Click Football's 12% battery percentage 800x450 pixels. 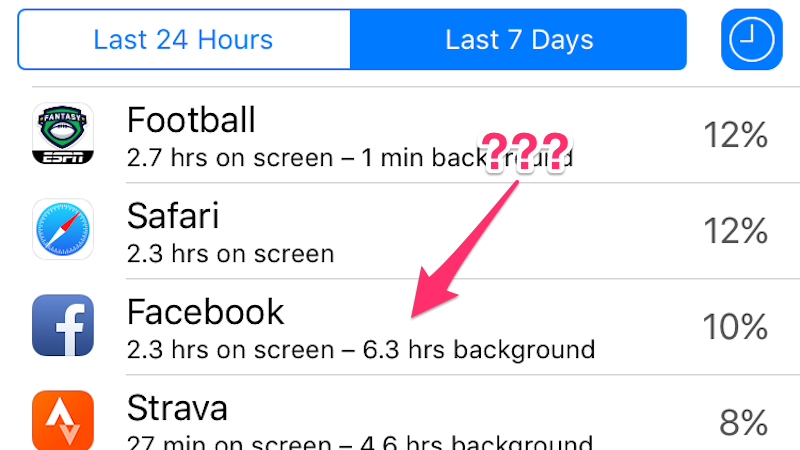pyautogui.click(x=735, y=135)
